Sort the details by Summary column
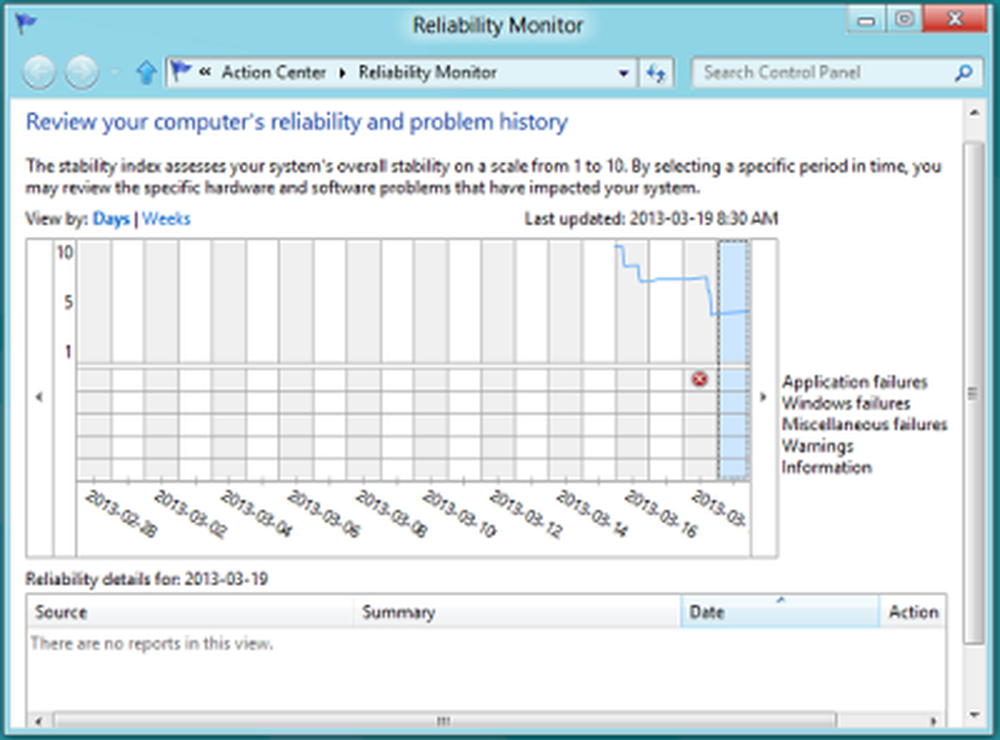This screenshot has height=740, width=1000. 517,612
